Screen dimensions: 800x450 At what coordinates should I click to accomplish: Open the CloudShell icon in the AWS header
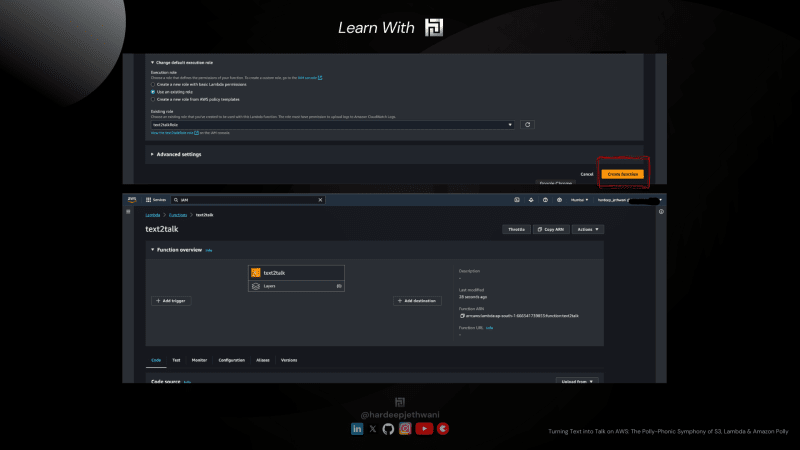tap(517, 200)
